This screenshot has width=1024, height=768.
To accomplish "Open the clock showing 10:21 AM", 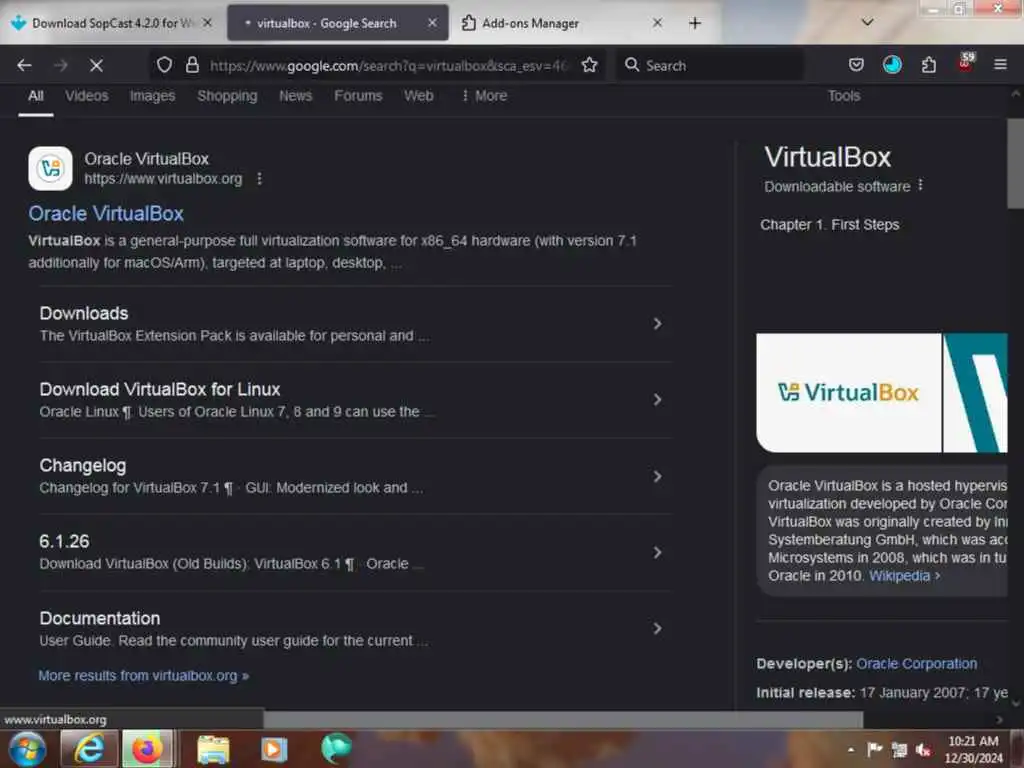I will [973, 750].
